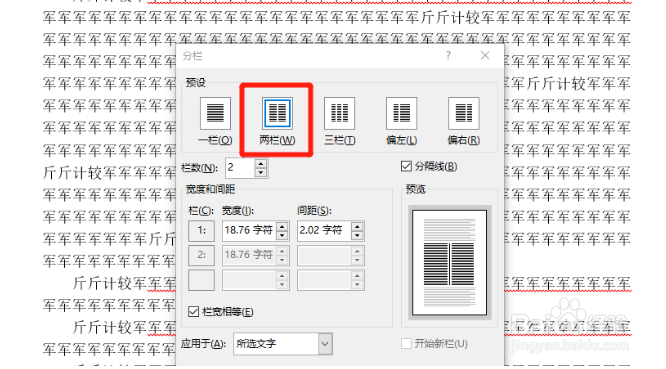Increase column 1 width with up arrow
The image size is (666, 369).
(x=282, y=226)
